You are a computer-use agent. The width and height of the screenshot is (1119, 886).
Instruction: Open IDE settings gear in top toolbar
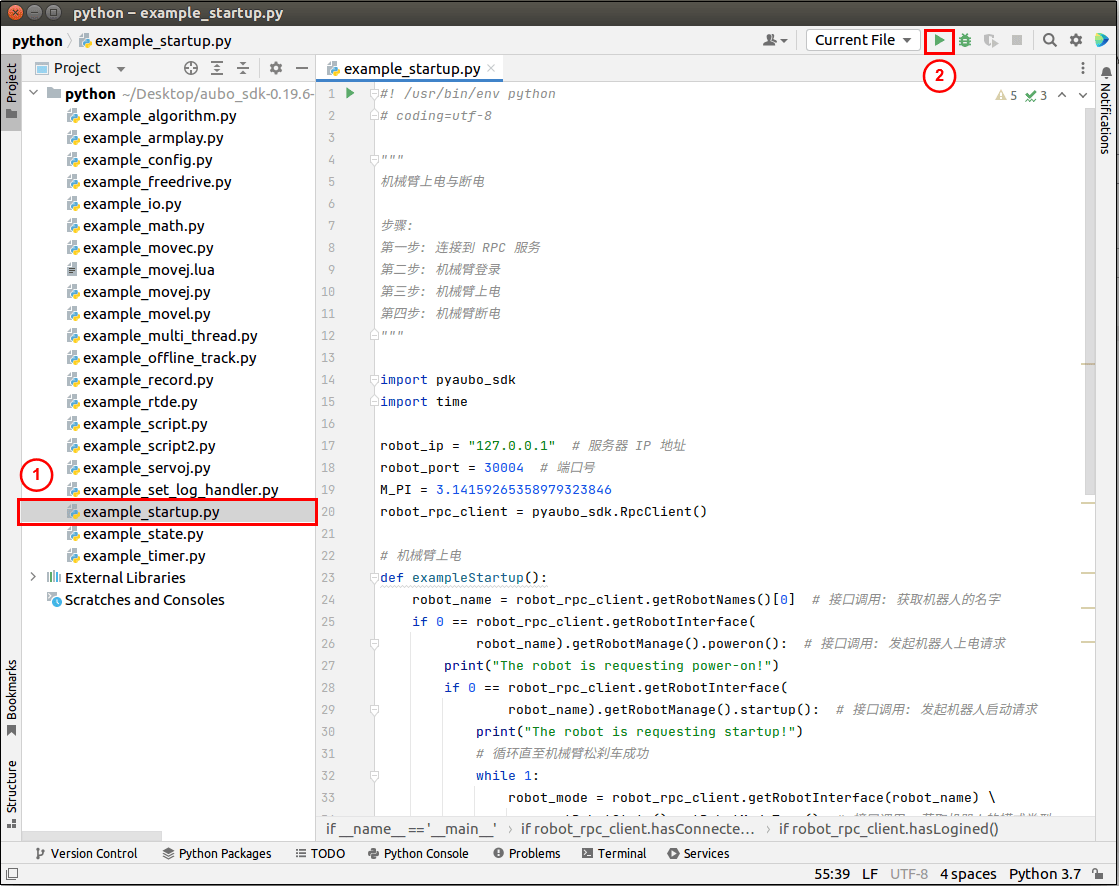[x=1075, y=41]
